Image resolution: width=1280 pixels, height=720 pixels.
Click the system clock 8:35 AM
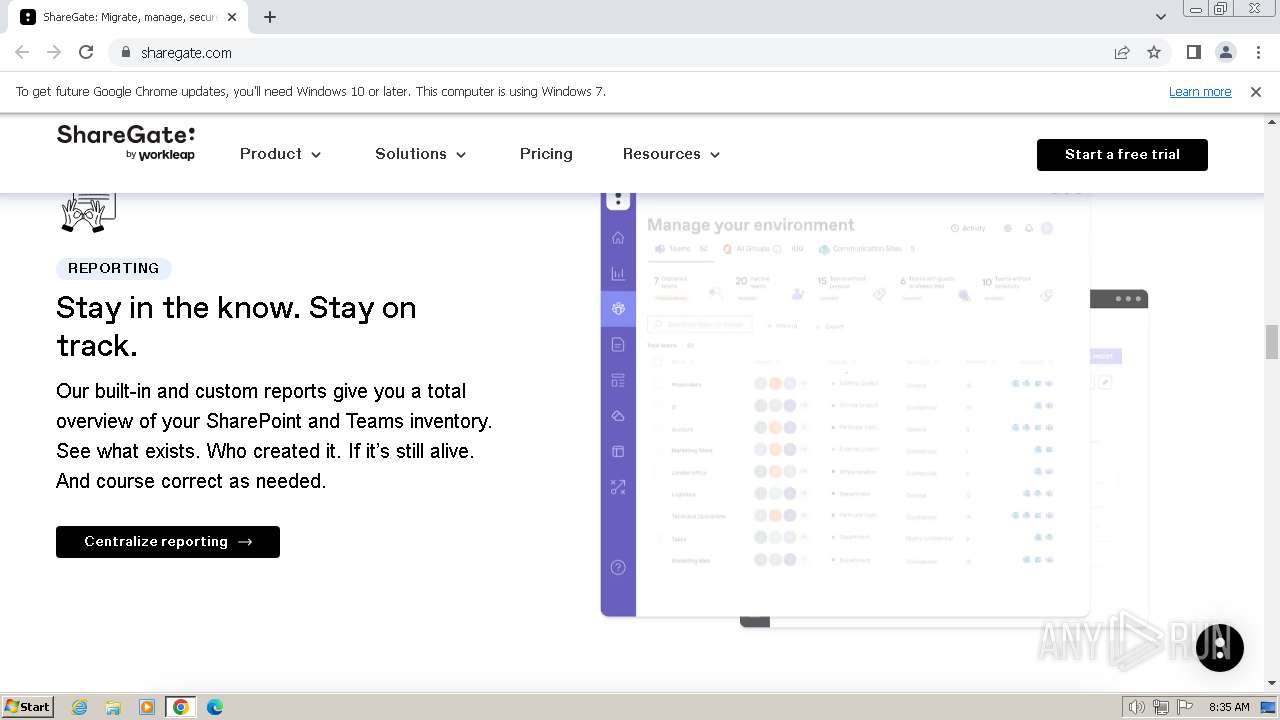(1229, 707)
